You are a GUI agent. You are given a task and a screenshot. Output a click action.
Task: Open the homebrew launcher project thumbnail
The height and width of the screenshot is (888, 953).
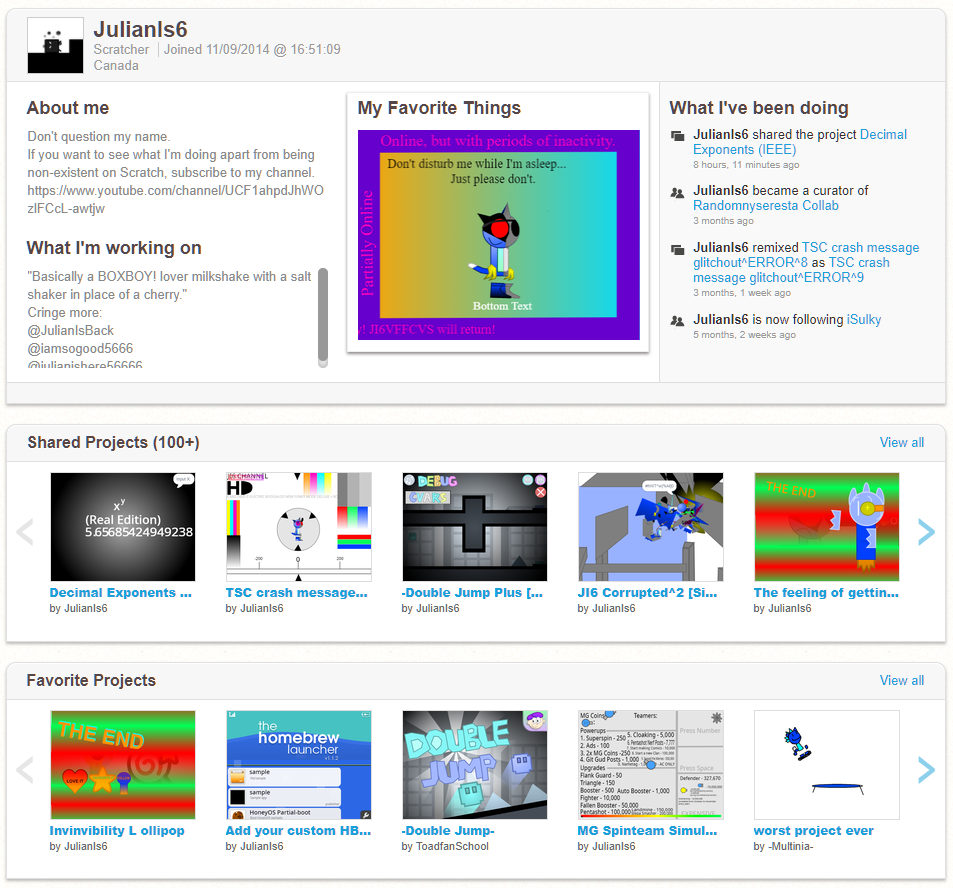click(x=299, y=764)
